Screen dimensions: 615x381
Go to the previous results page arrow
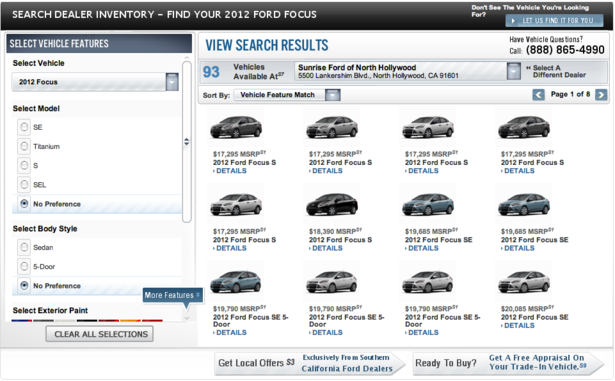pos(539,95)
